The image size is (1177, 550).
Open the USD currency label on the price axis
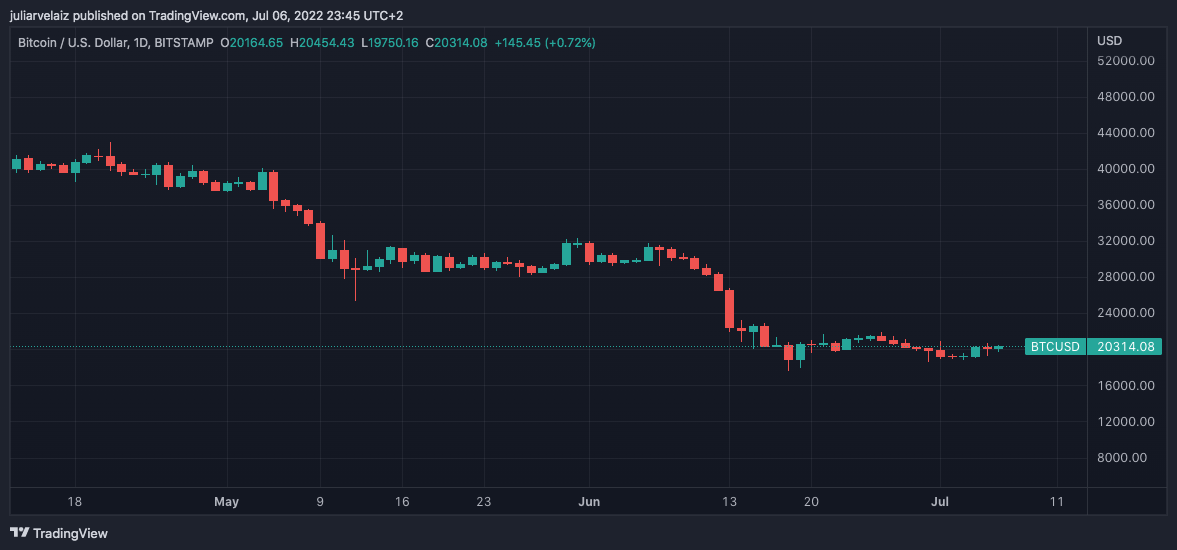[x=1109, y=41]
